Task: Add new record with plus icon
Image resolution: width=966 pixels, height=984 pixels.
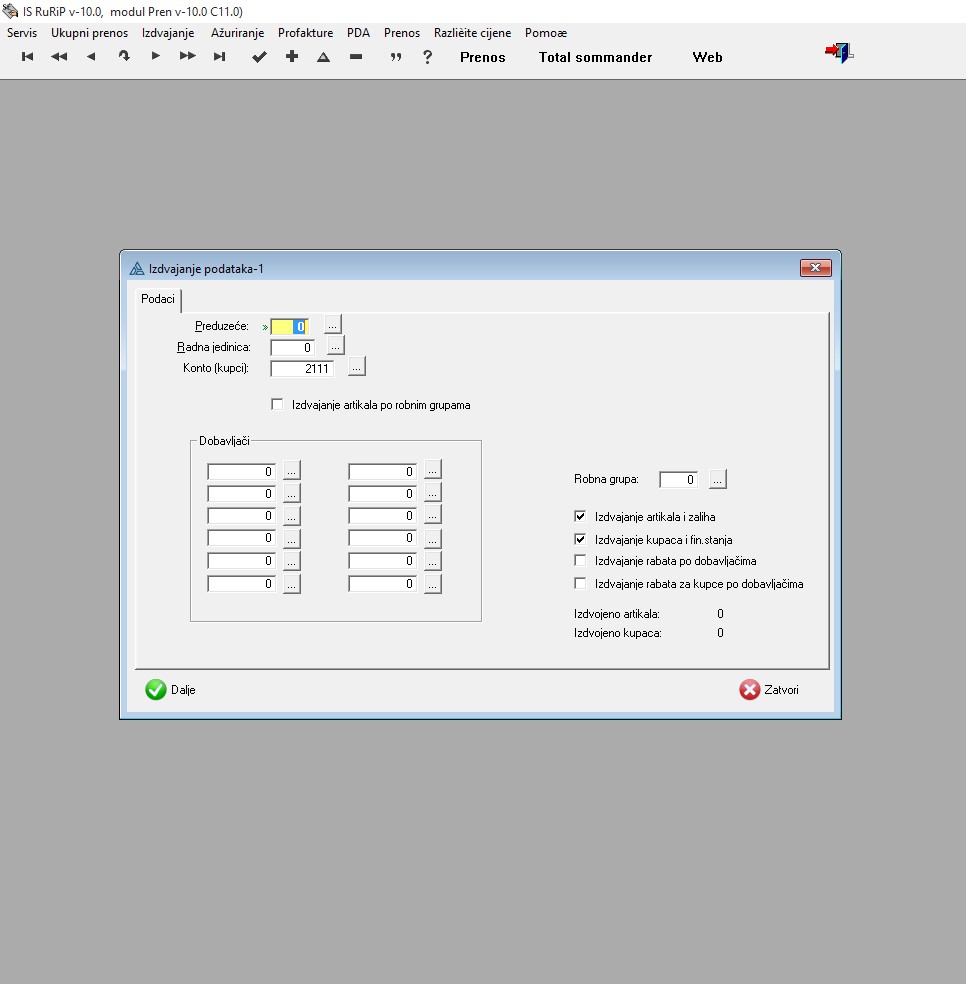Action: [x=292, y=57]
